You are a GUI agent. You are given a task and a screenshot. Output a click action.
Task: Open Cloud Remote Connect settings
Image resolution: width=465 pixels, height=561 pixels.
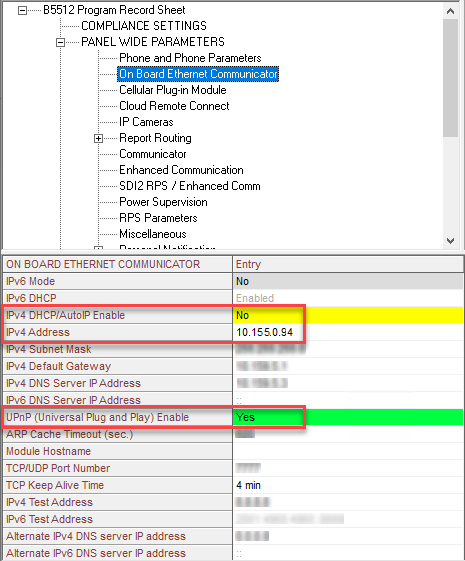point(174,106)
